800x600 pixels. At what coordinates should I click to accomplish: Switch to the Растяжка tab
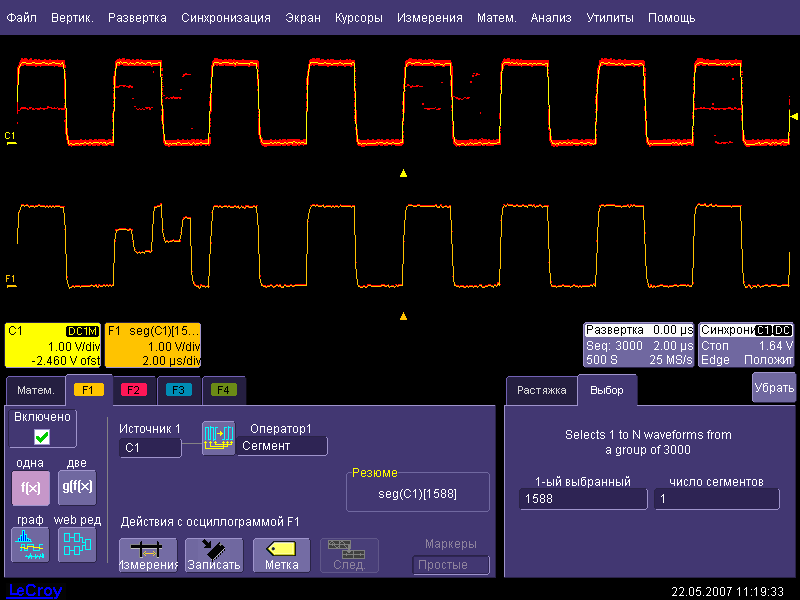point(541,391)
